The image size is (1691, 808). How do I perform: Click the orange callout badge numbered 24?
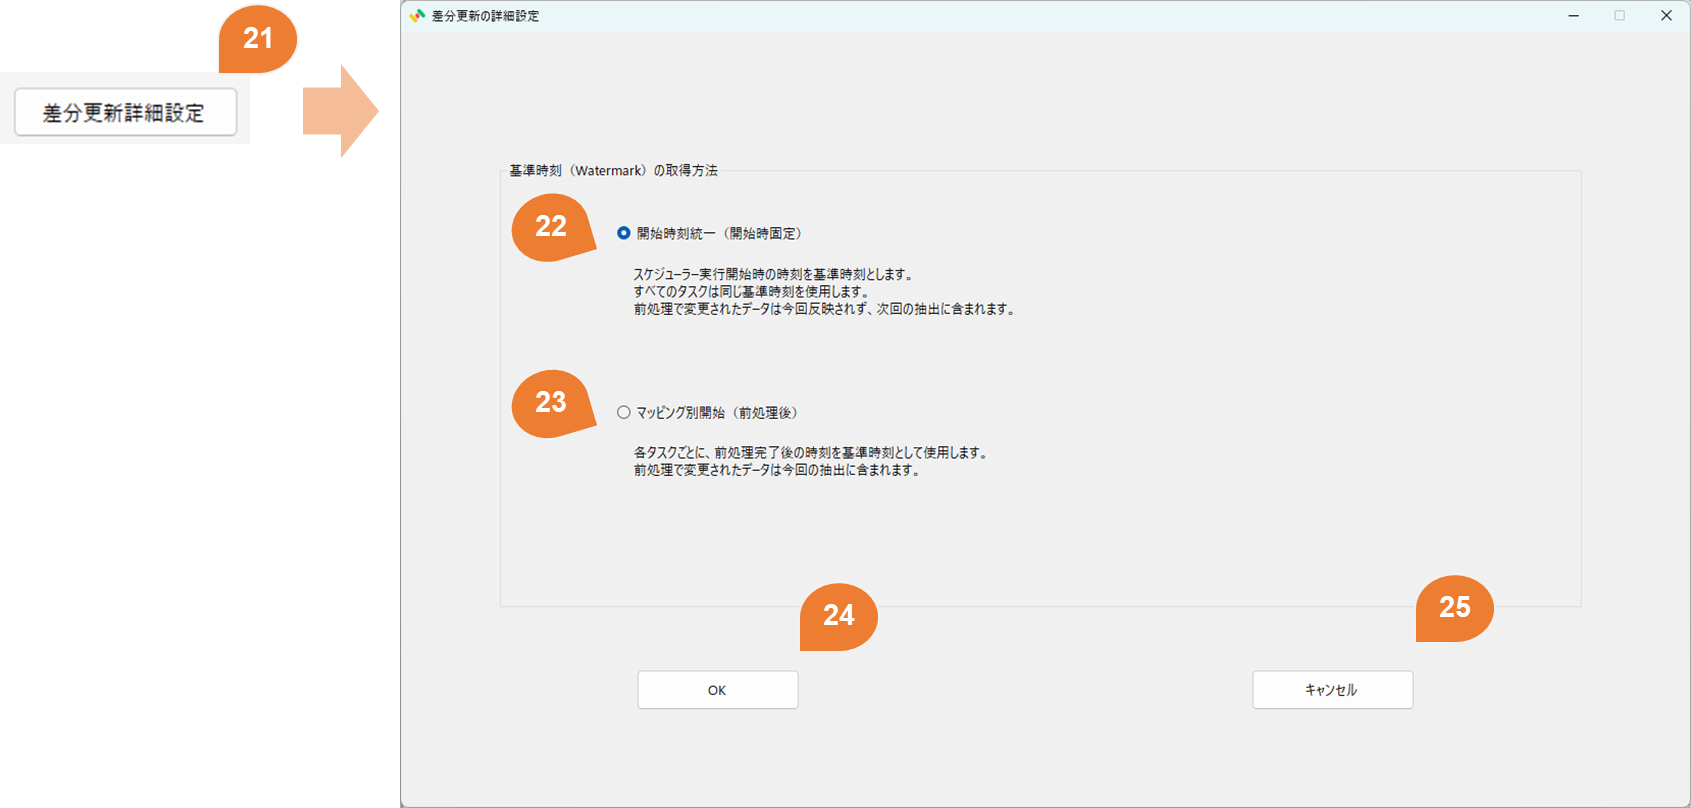pyautogui.click(x=839, y=616)
